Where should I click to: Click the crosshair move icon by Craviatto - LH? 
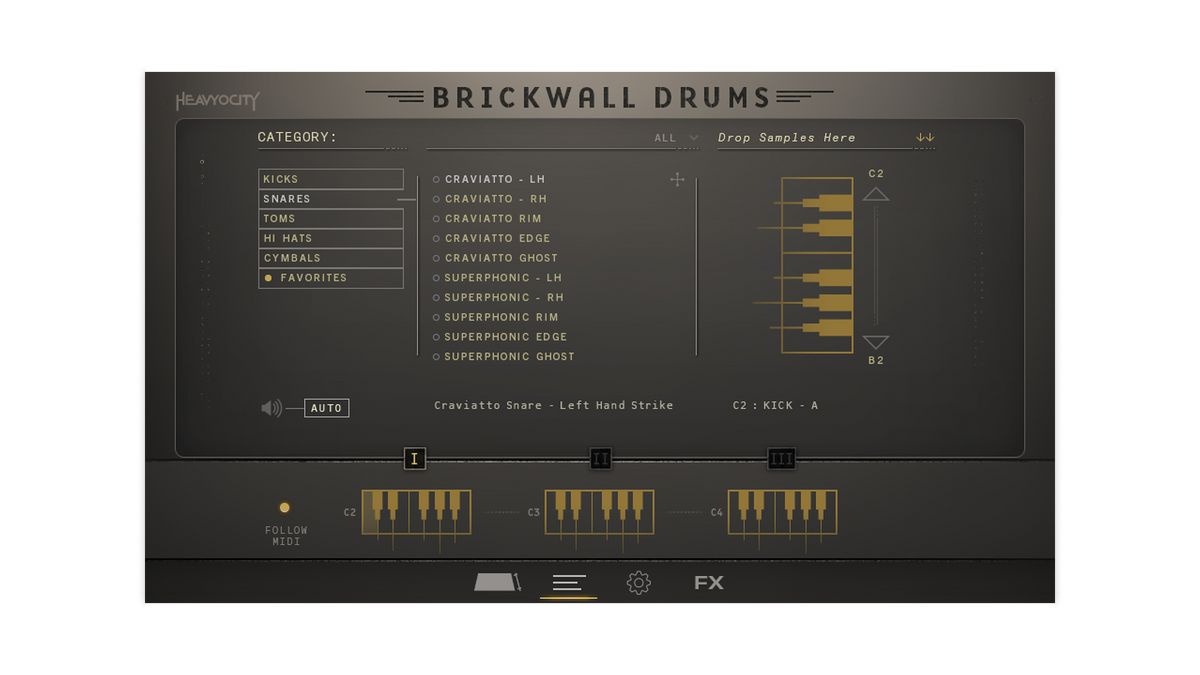click(x=677, y=179)
